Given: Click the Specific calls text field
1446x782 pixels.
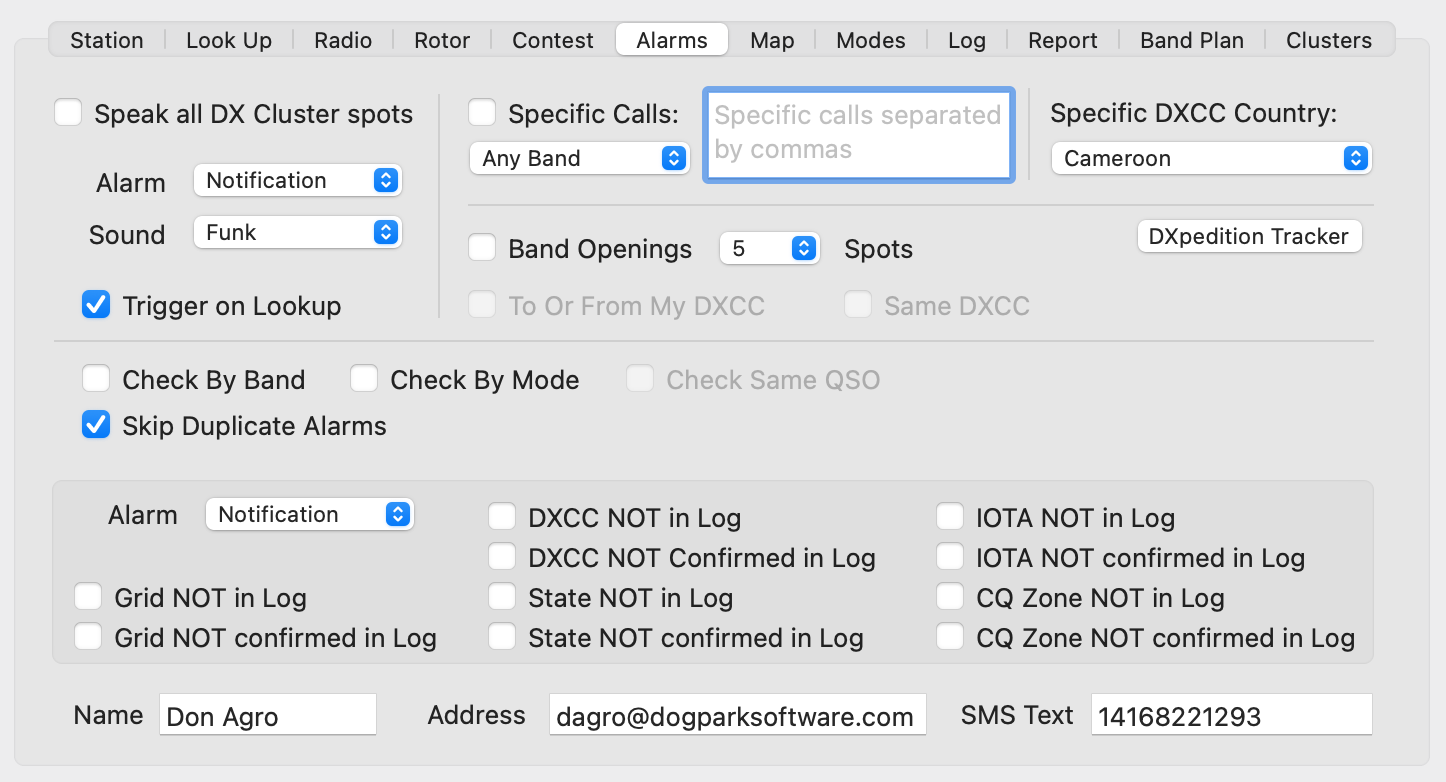Looking at the screenshot, I should click(x=858, y=134).
